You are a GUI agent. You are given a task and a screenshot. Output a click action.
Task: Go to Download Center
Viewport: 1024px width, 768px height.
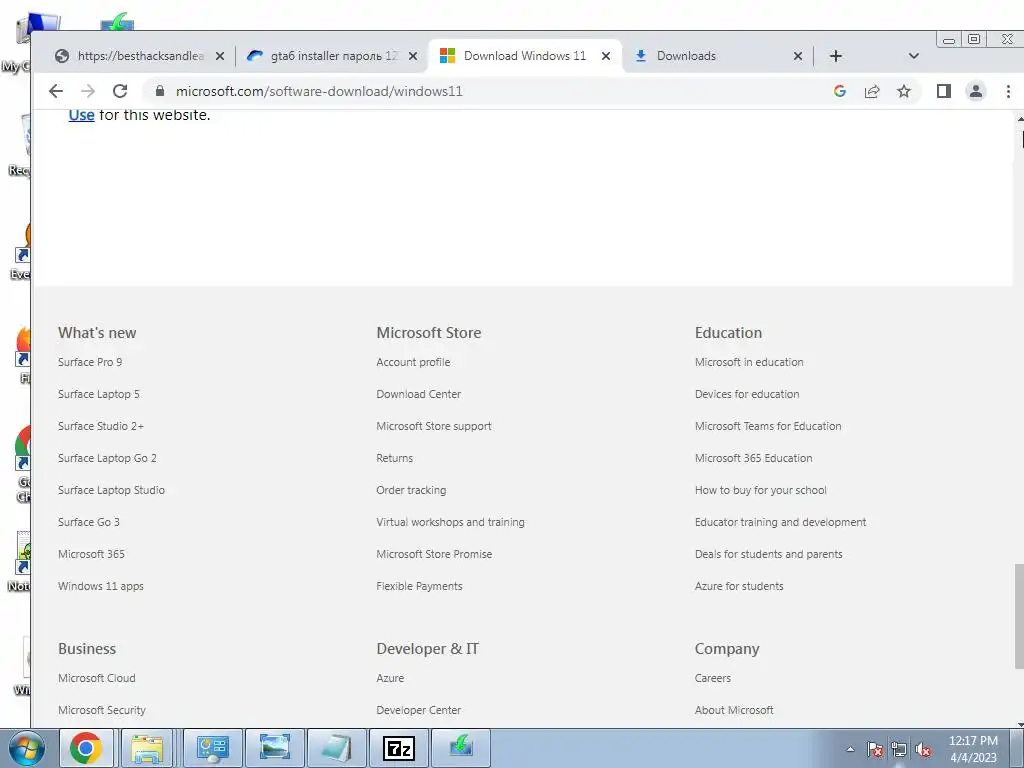[x=419, y=394]
